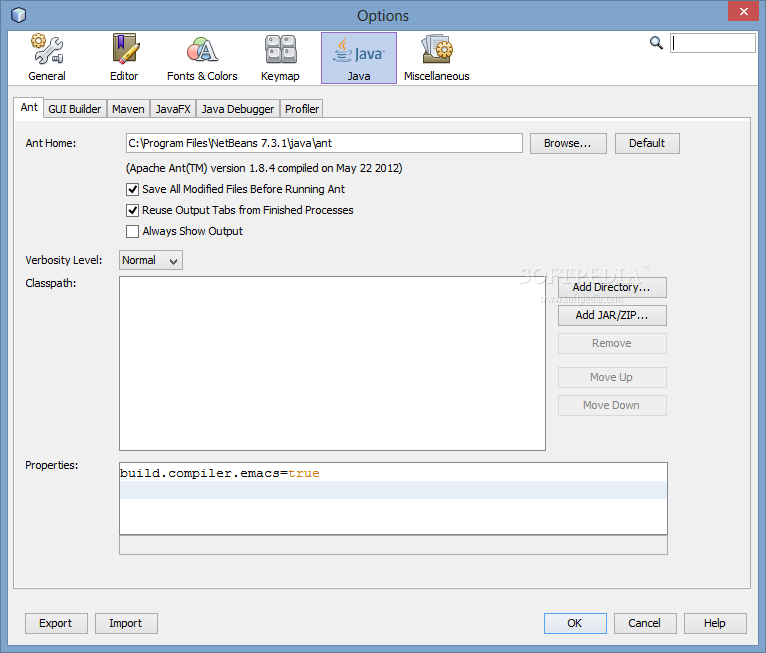Switch to the JavaFX tab
The width and height of the screenshot is (766, 653).
pyautogui.click(x=173, y=109)
